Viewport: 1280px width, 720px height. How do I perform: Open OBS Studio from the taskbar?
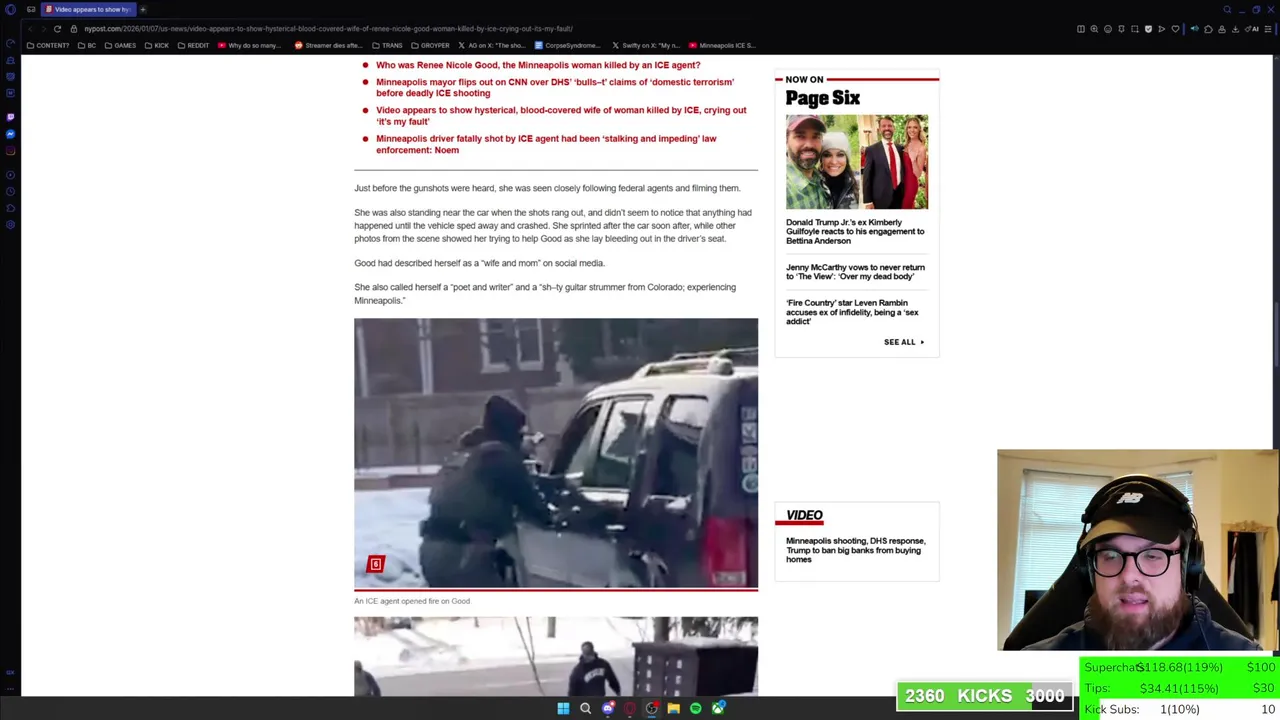click(x=651, y=709)
